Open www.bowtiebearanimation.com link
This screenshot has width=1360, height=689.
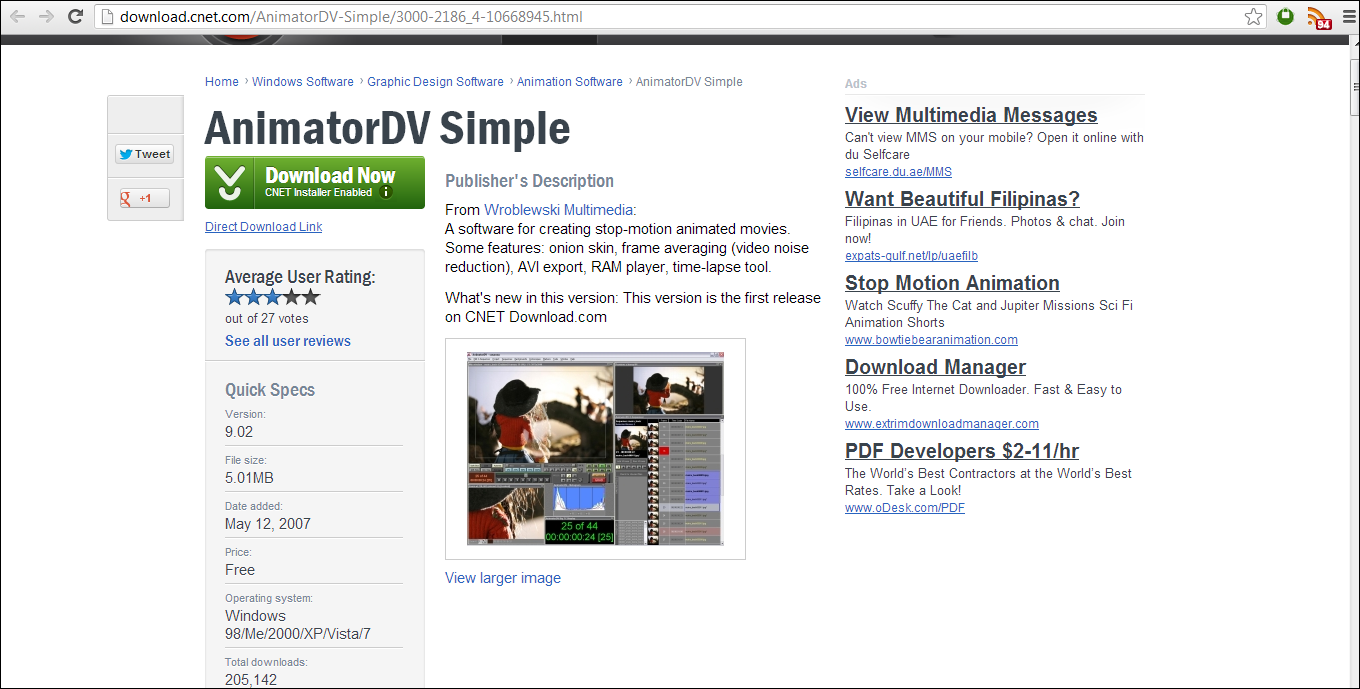pyautogui.click(x=931, y=340)
